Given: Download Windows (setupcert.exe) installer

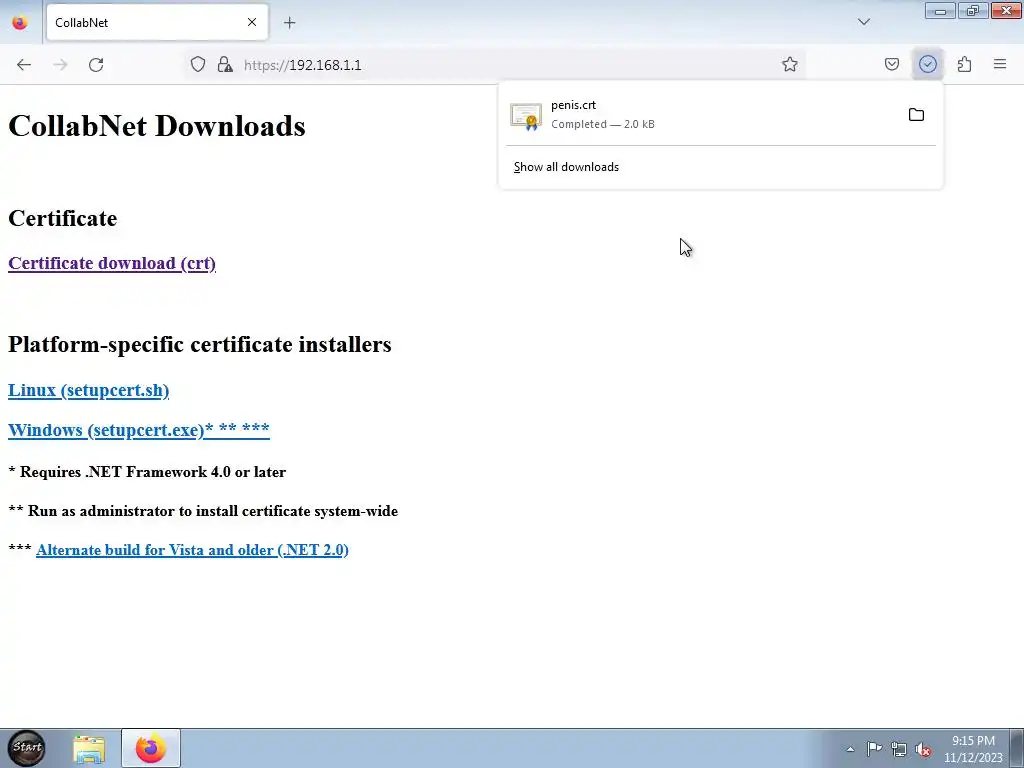Looking at the screenshot, I should click(138, 430).
